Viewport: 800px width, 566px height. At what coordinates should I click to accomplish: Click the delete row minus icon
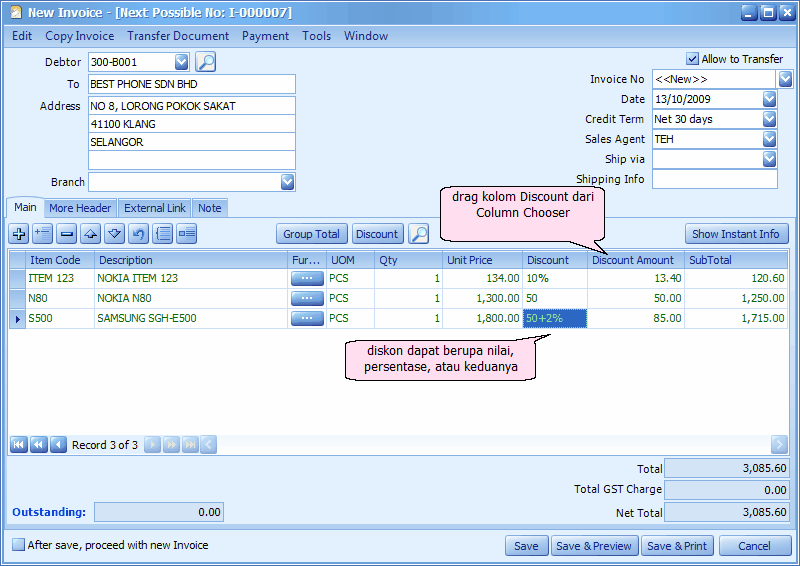click(67, 234)
